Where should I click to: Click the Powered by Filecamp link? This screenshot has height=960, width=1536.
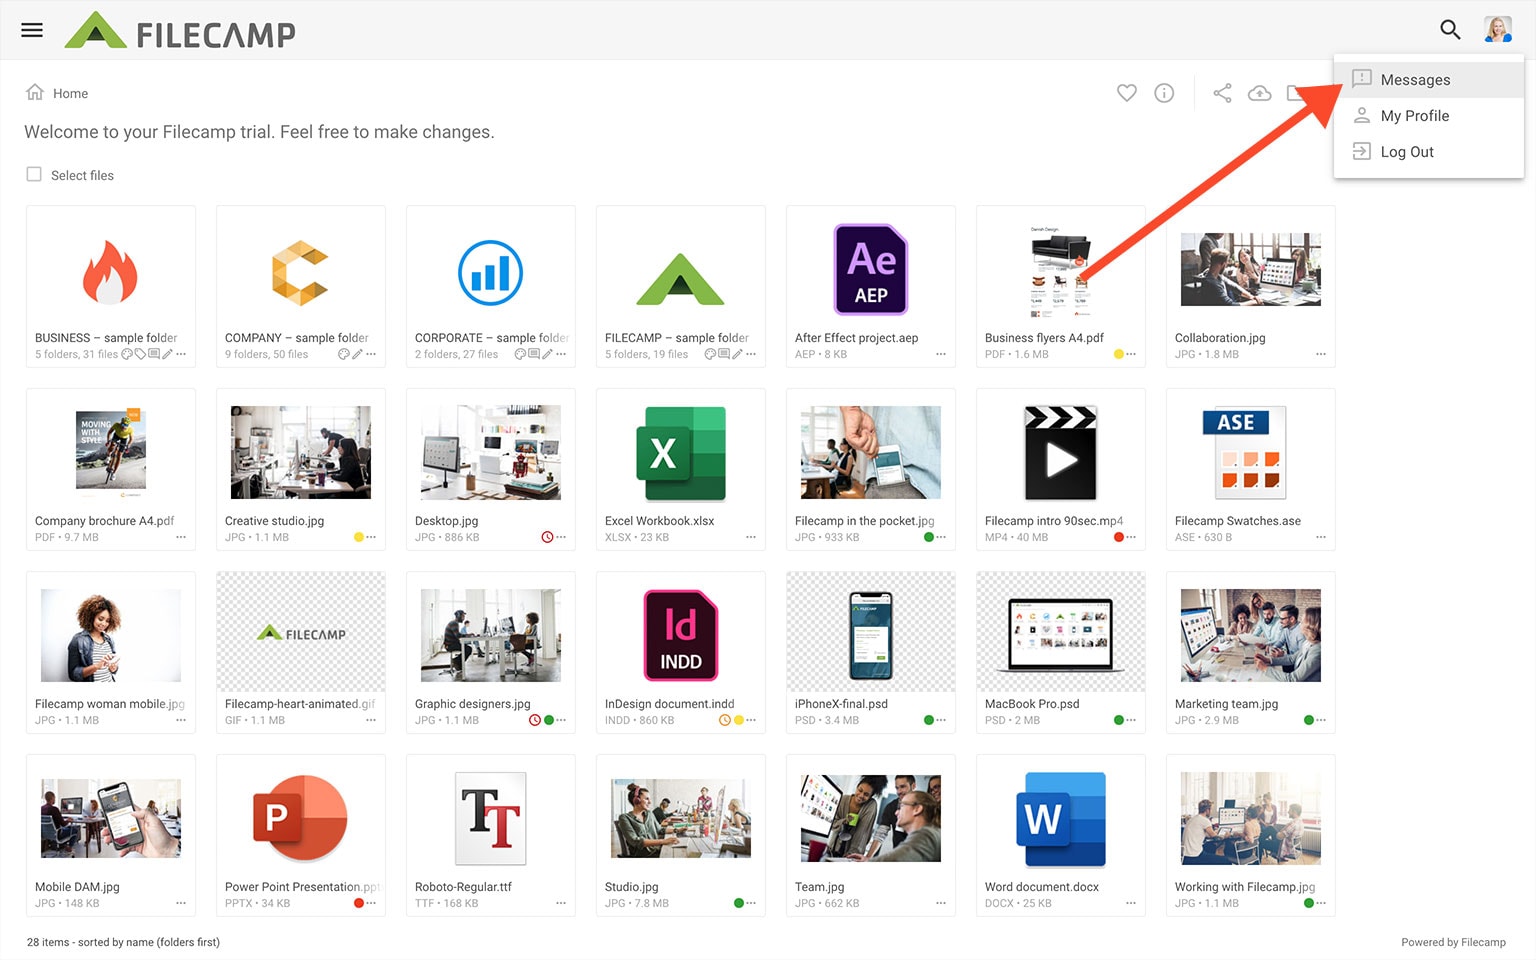1453,942
